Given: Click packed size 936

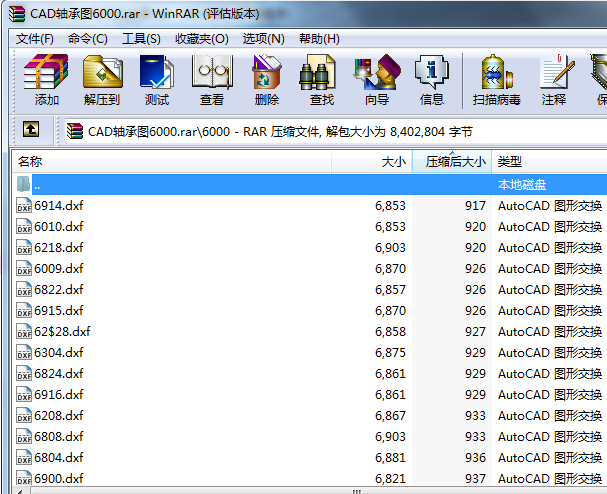Looking at the screenshot, I should (475, 458).
